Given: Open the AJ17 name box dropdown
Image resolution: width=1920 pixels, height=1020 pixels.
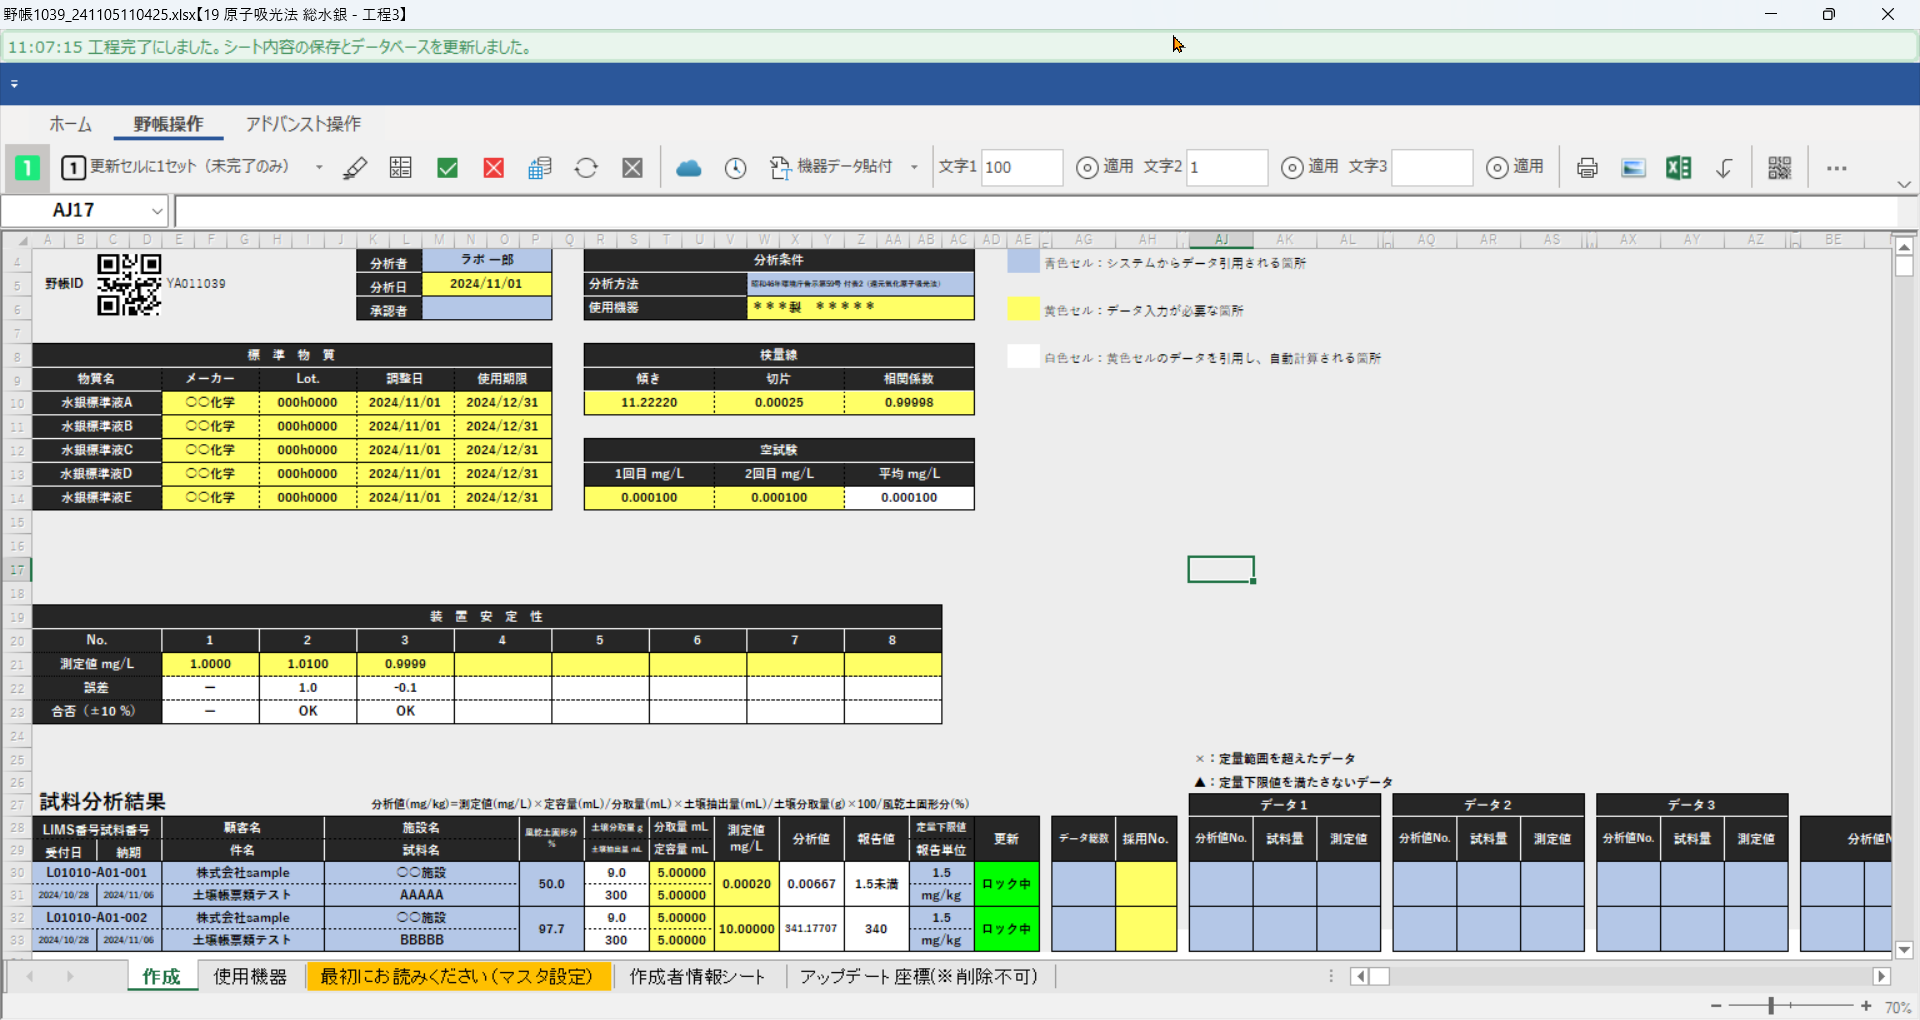Looking at the screenshot, I should coord(157,211).
